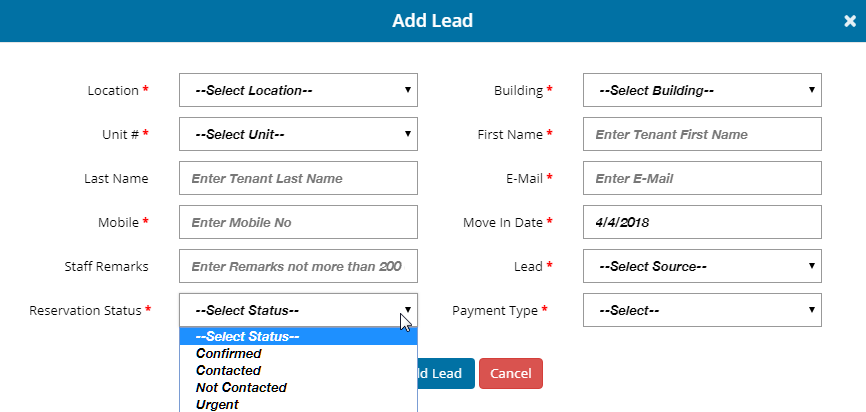Screen dimensions: 866x412
Task: Choose Contacted from status list
Action: (298, 371)
